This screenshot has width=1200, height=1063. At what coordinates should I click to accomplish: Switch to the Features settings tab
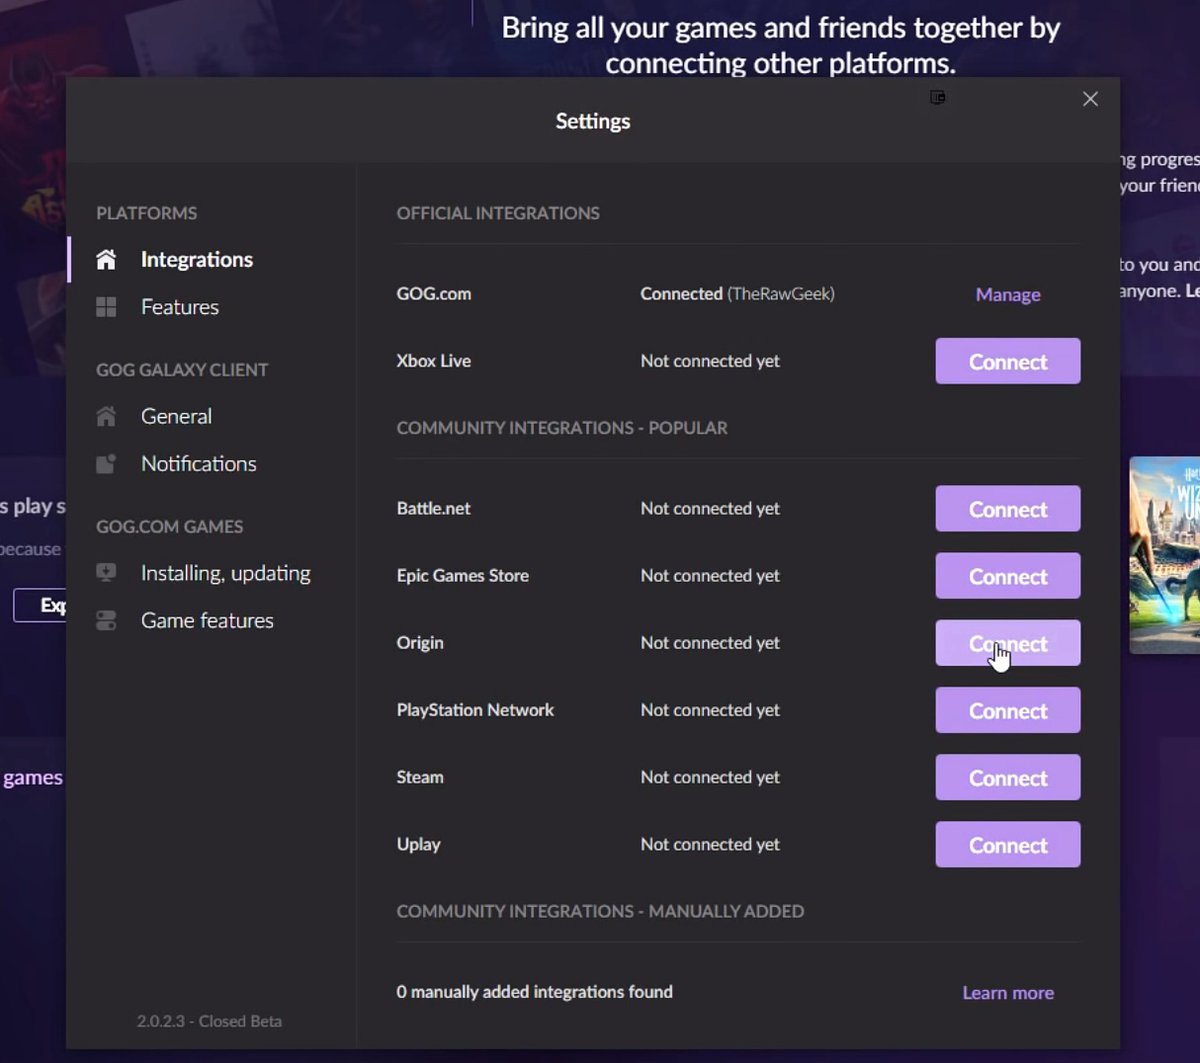tap(180, 307)
